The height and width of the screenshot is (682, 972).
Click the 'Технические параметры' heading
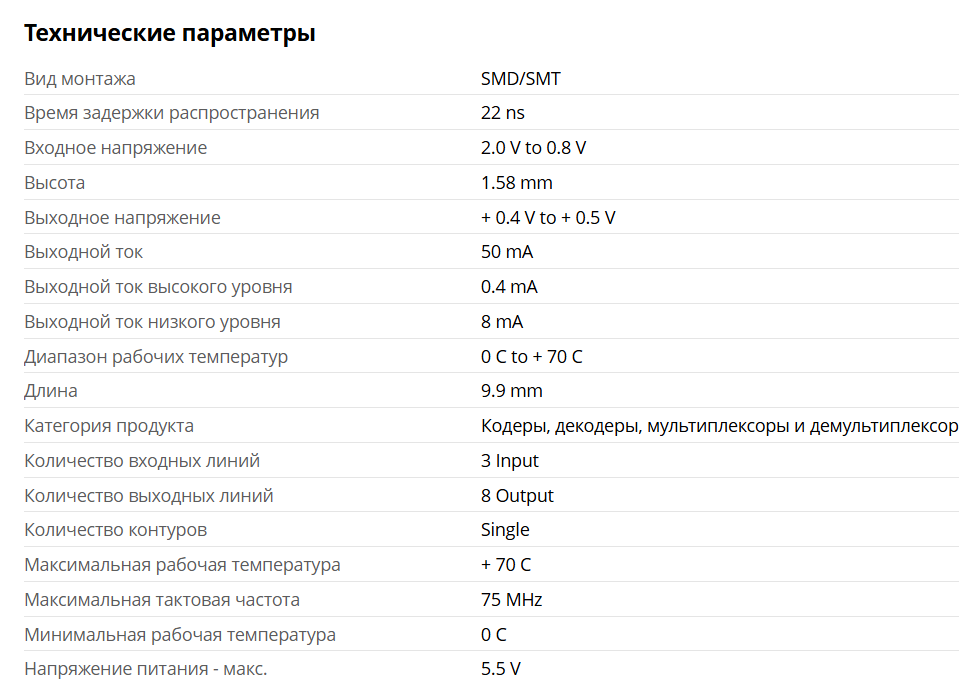(169, 33)
